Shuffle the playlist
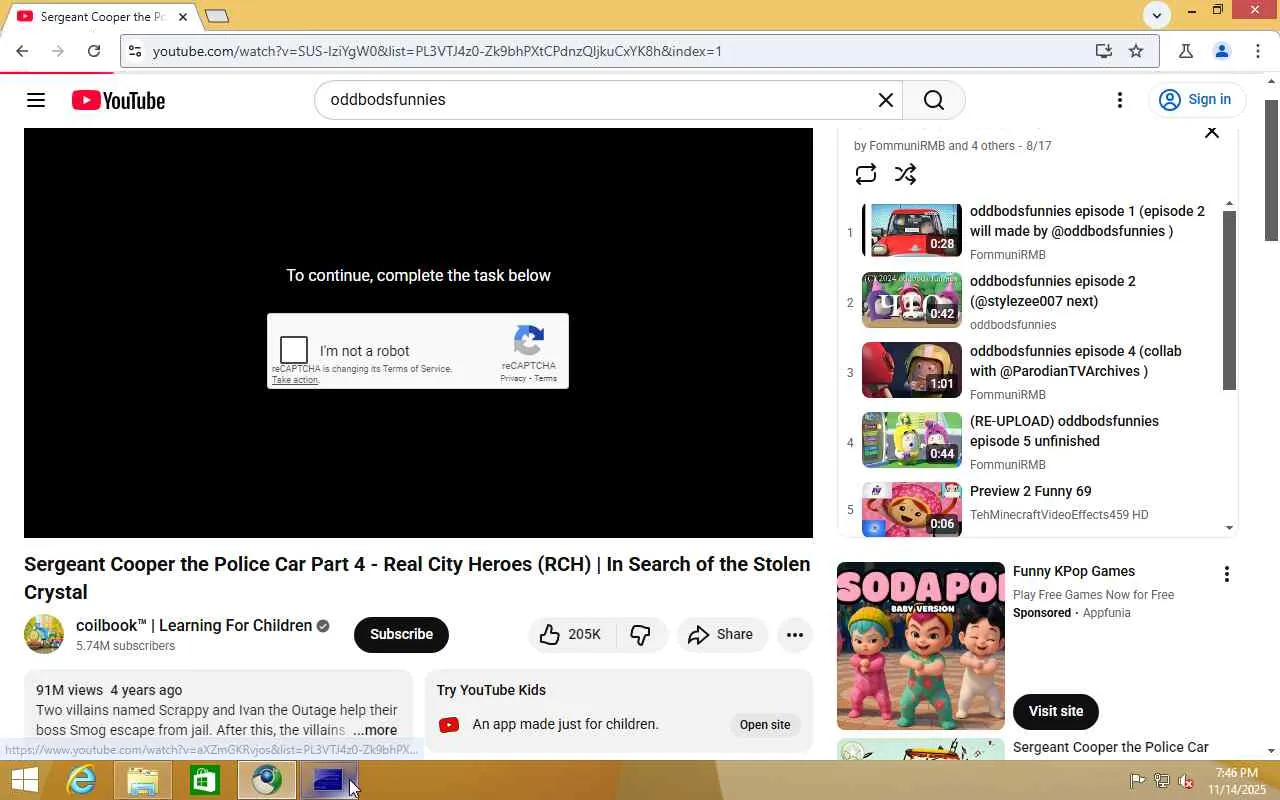Viewport: 1280px width, 800px height. pyautogui.click(x=906, y=174)
